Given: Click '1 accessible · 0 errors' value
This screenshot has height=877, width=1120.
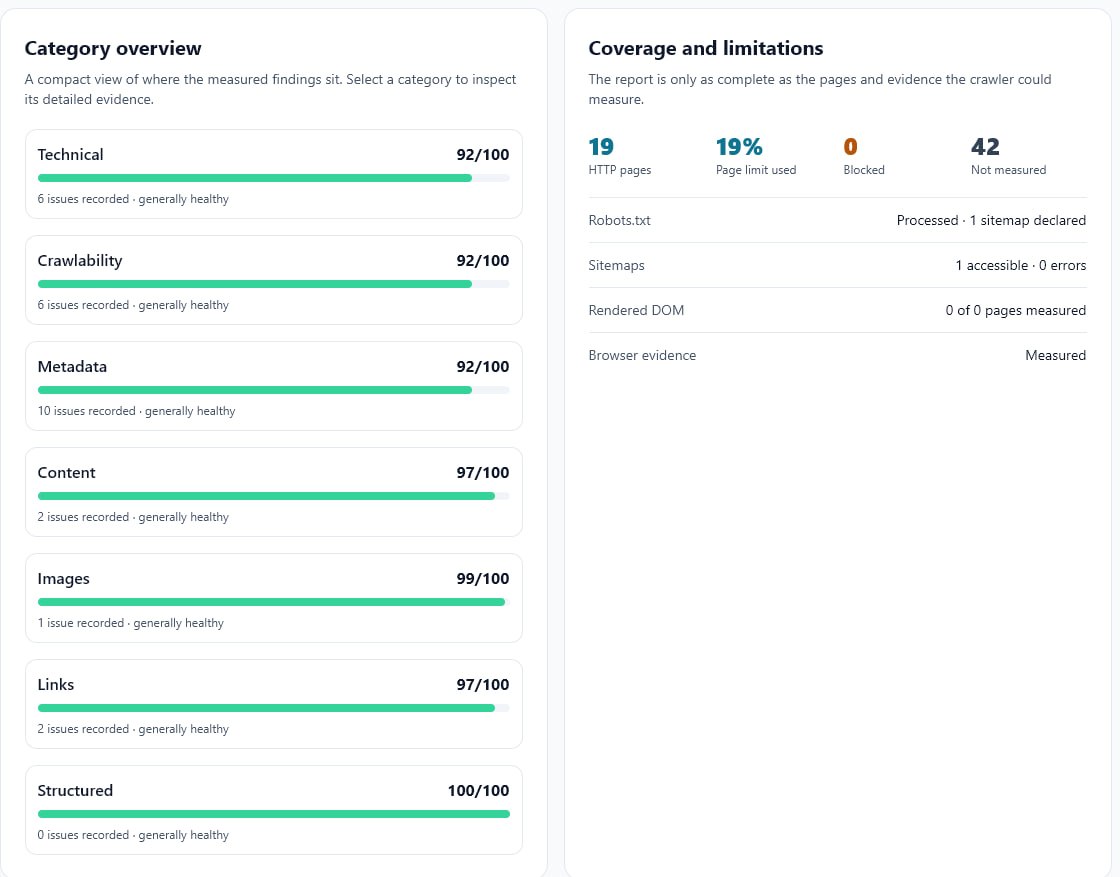Looking at the screenshot, I should point(1021,266).
